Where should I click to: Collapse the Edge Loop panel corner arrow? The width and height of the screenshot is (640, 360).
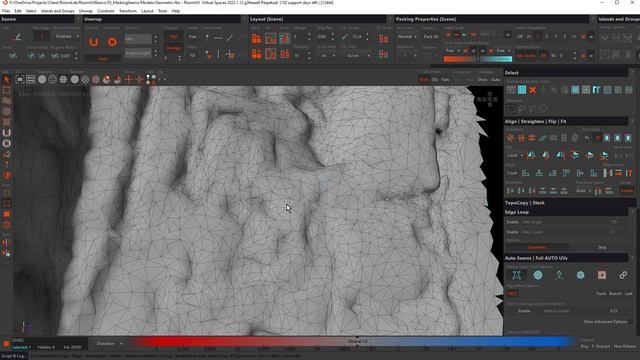click(x=632, y=212)
